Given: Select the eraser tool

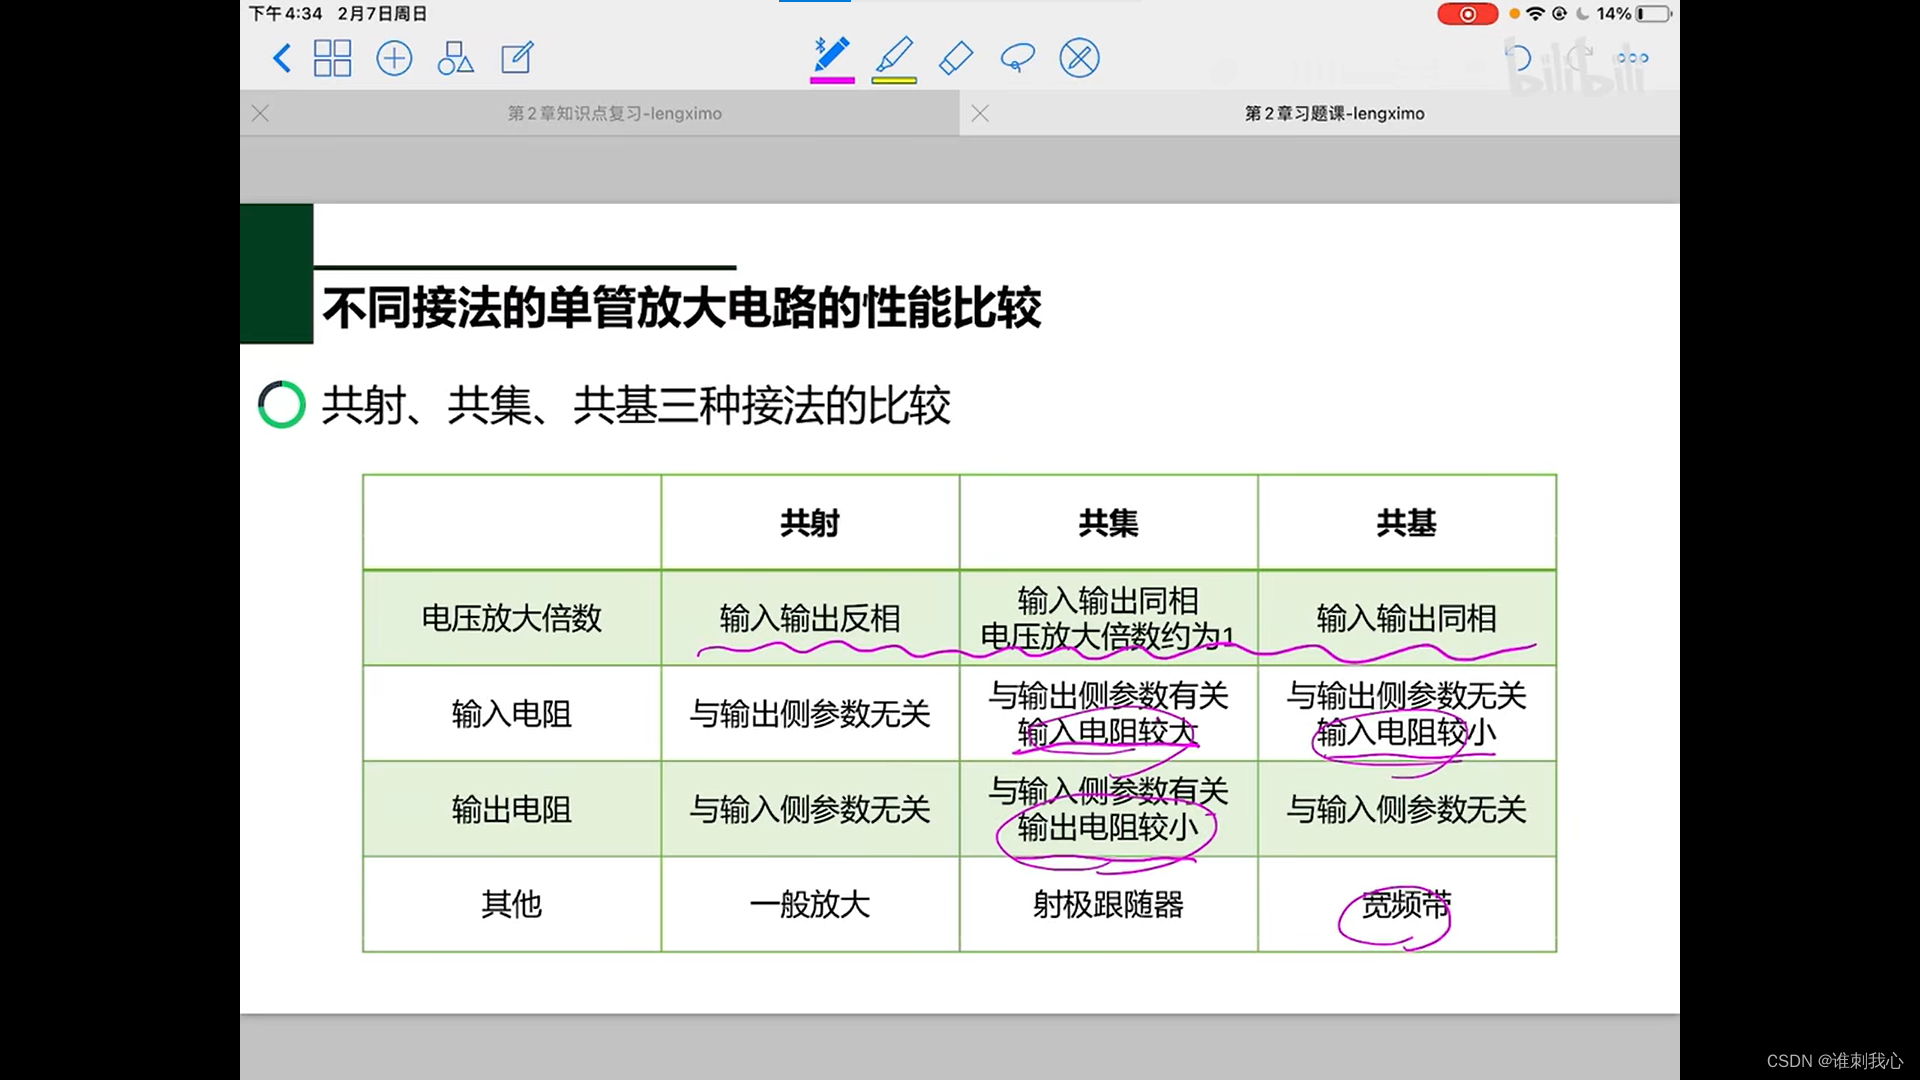Looking at the screenshot, I should (x=956, y=58).
